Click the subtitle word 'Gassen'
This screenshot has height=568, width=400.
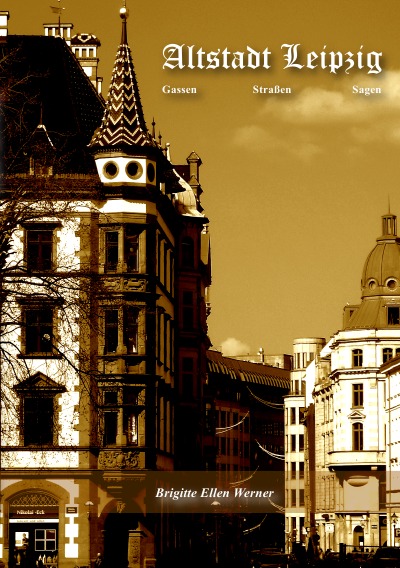pos(179,89)
